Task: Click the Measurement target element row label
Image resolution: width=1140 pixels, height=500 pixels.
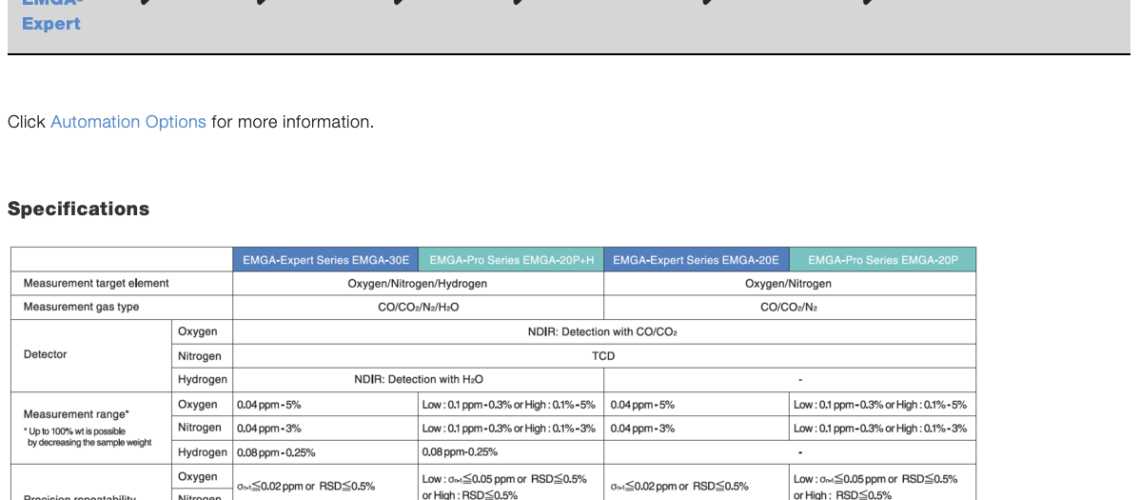Action: tap(96, 283)
